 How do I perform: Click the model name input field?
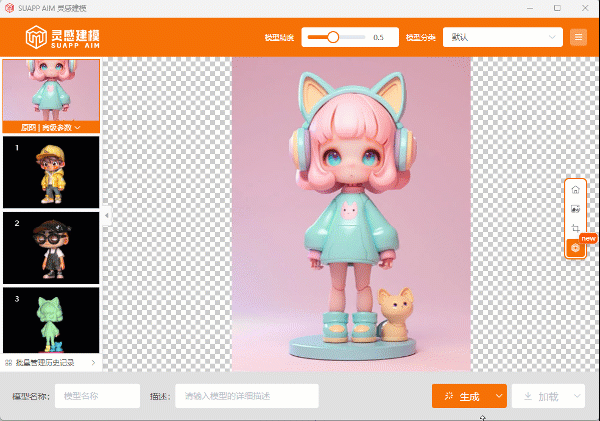point(97,396)
